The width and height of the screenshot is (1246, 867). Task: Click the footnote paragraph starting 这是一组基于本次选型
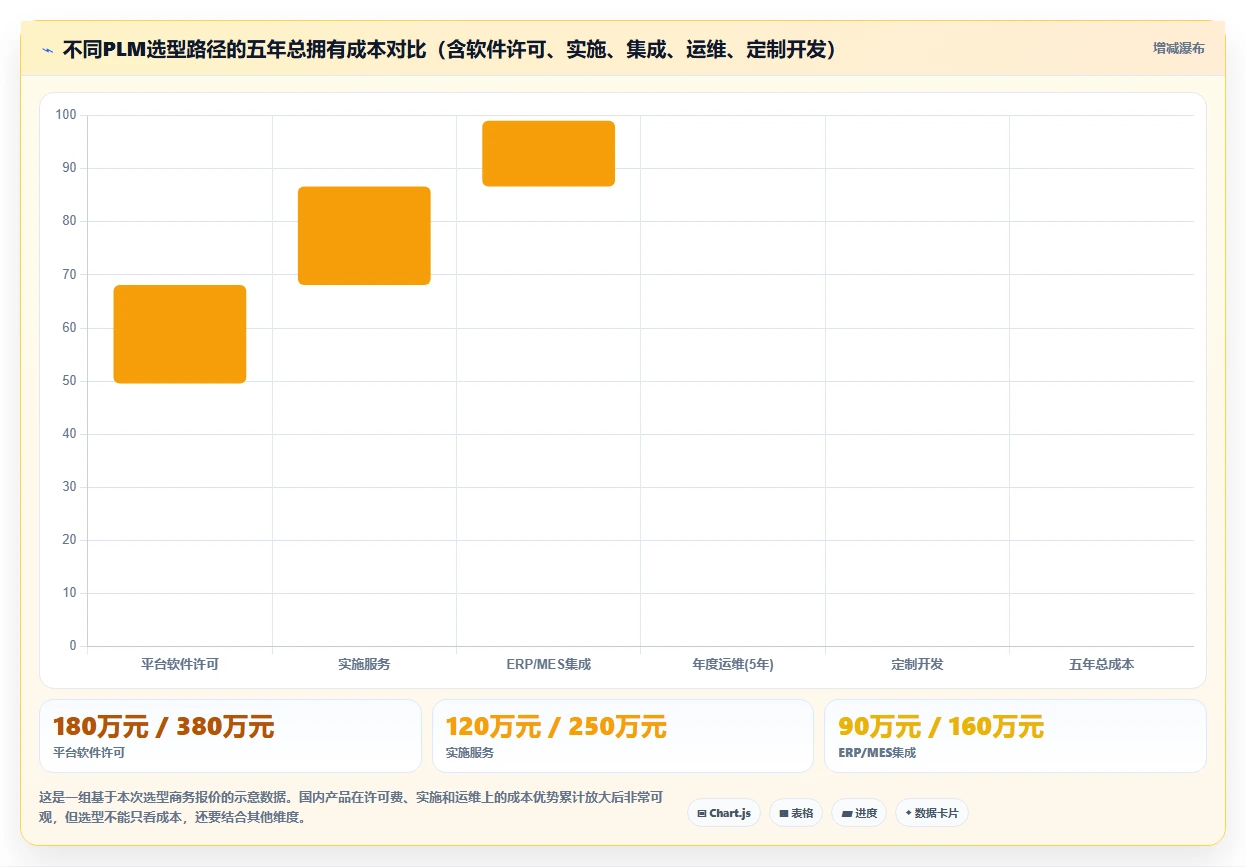pyautogui.click(x=351, y=807)
